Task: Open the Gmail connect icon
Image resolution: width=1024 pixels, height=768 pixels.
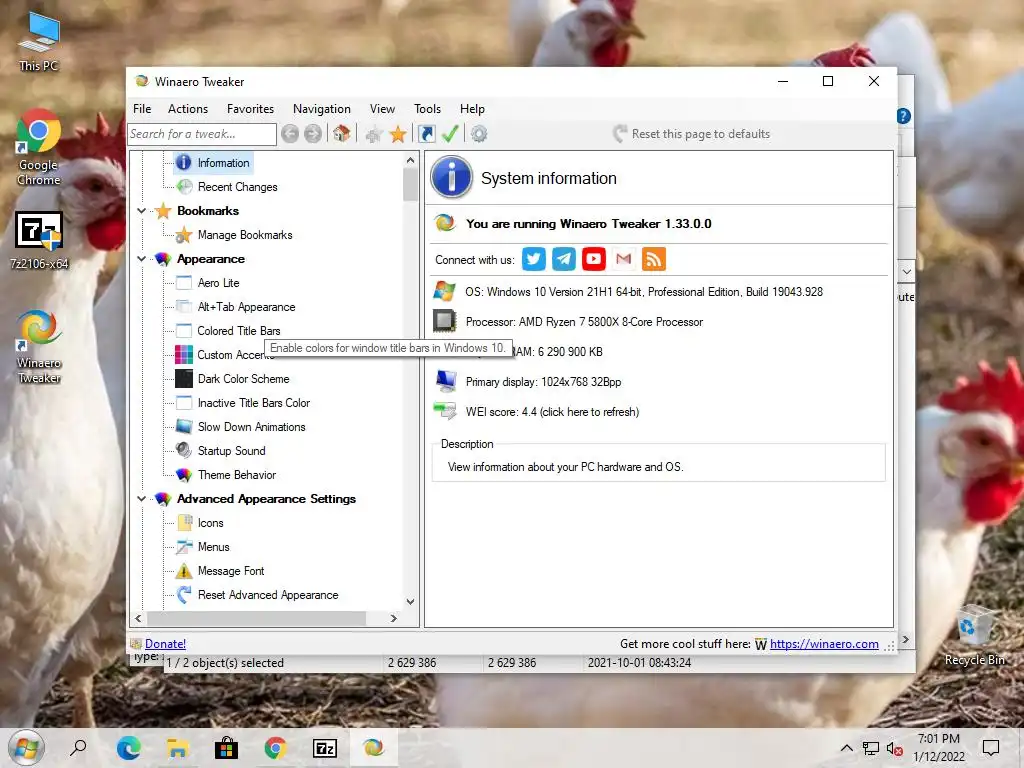Action: (x=624, y=259)
